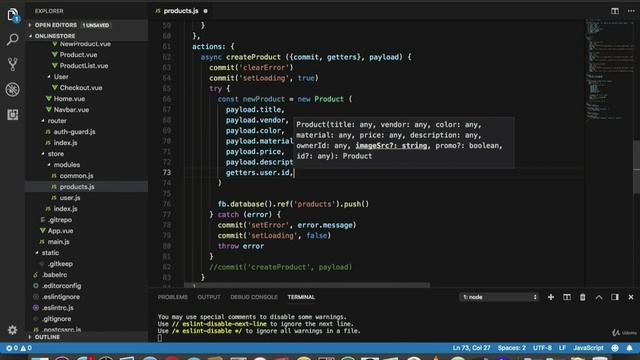The height and width of the screenshot is (360, 640).
Task: Open the Explorer view icon
Action: click(13, 15)
